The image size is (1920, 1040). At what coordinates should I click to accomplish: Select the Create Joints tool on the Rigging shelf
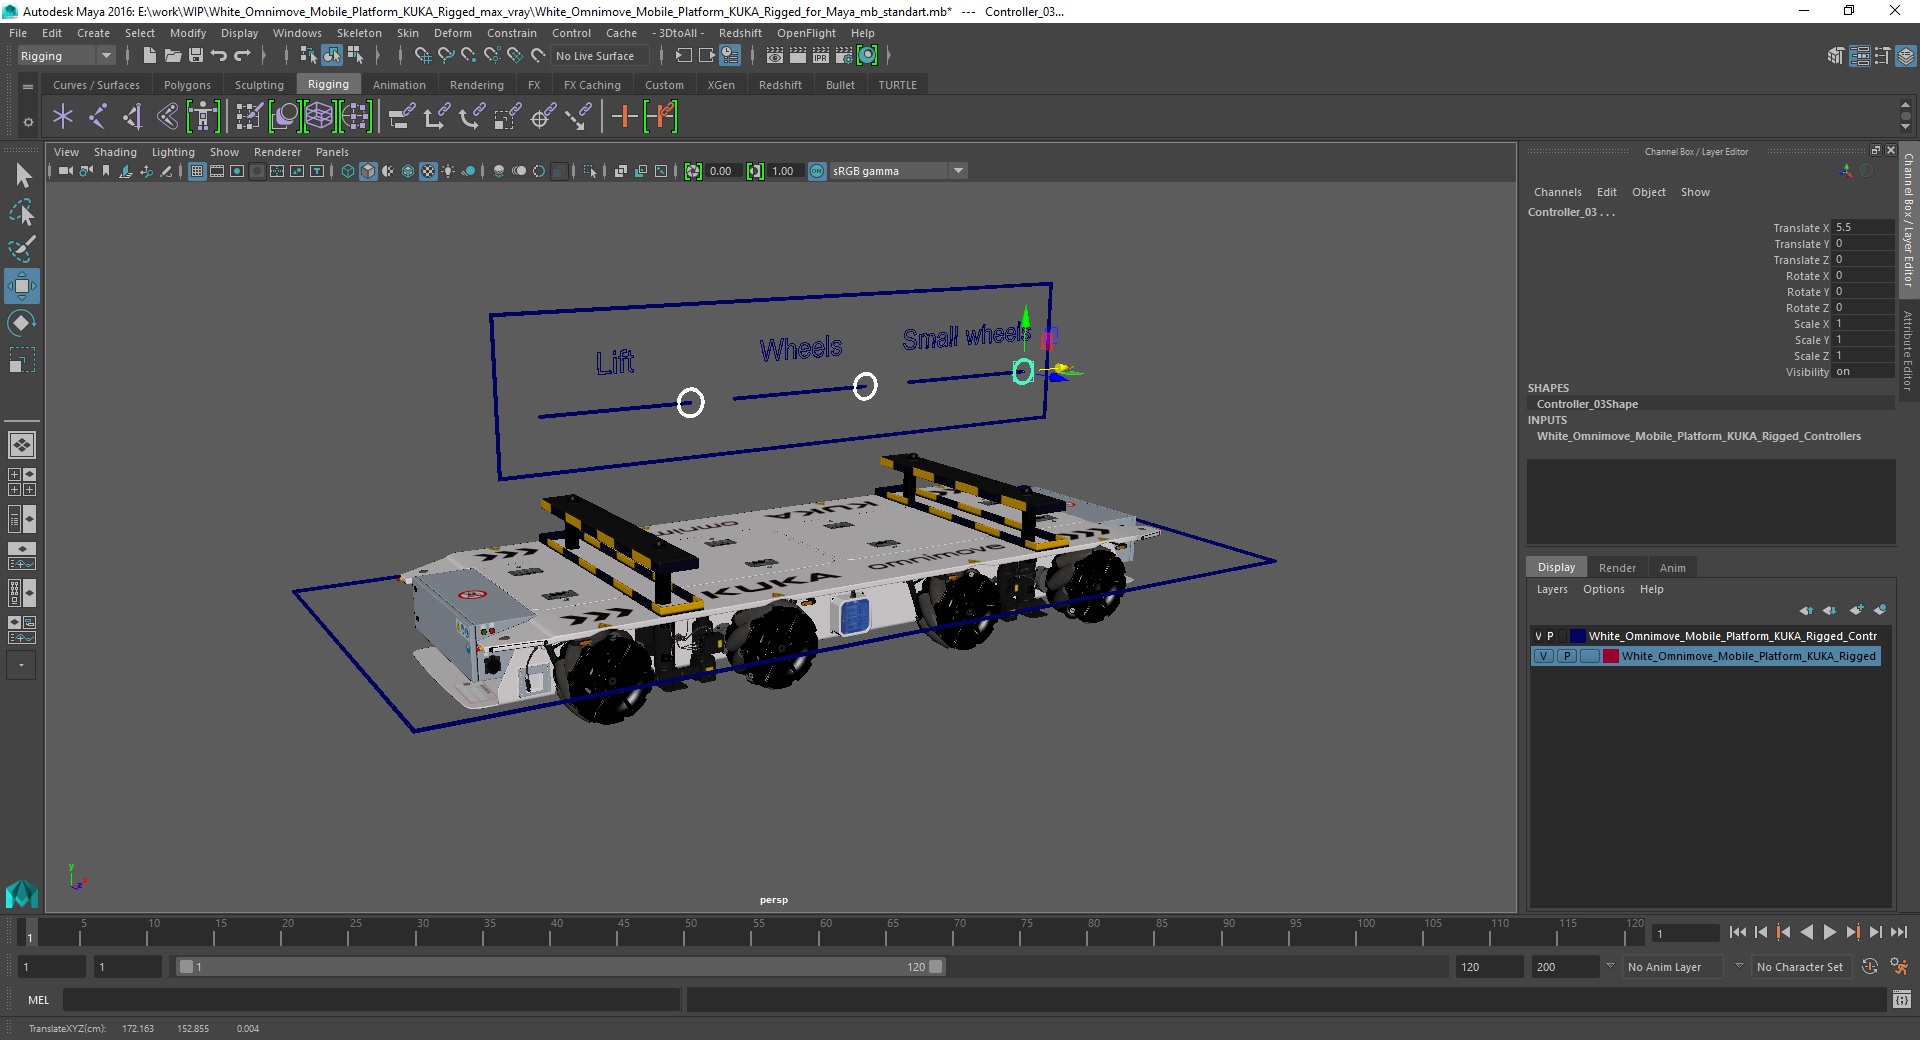pyautogui.click(x=97, y=117)
